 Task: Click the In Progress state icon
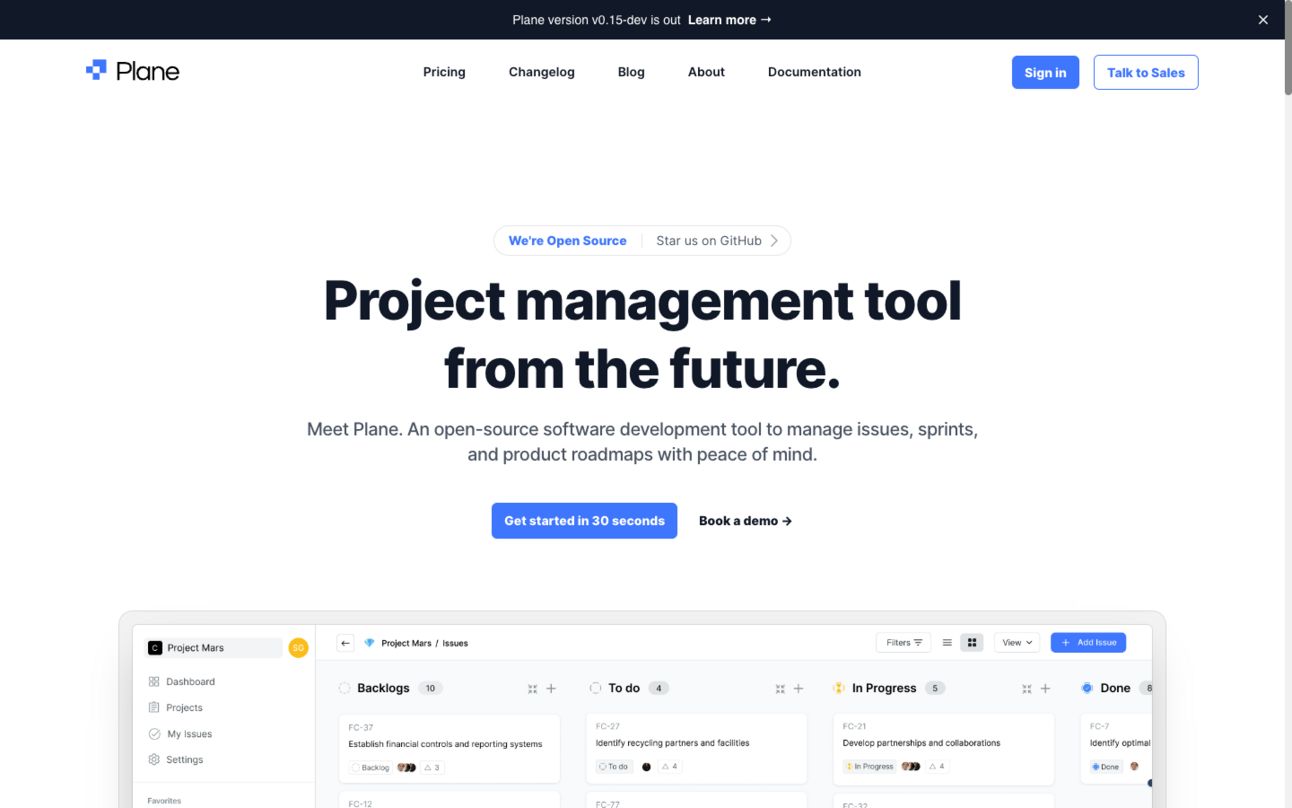[x=839, y=688]
